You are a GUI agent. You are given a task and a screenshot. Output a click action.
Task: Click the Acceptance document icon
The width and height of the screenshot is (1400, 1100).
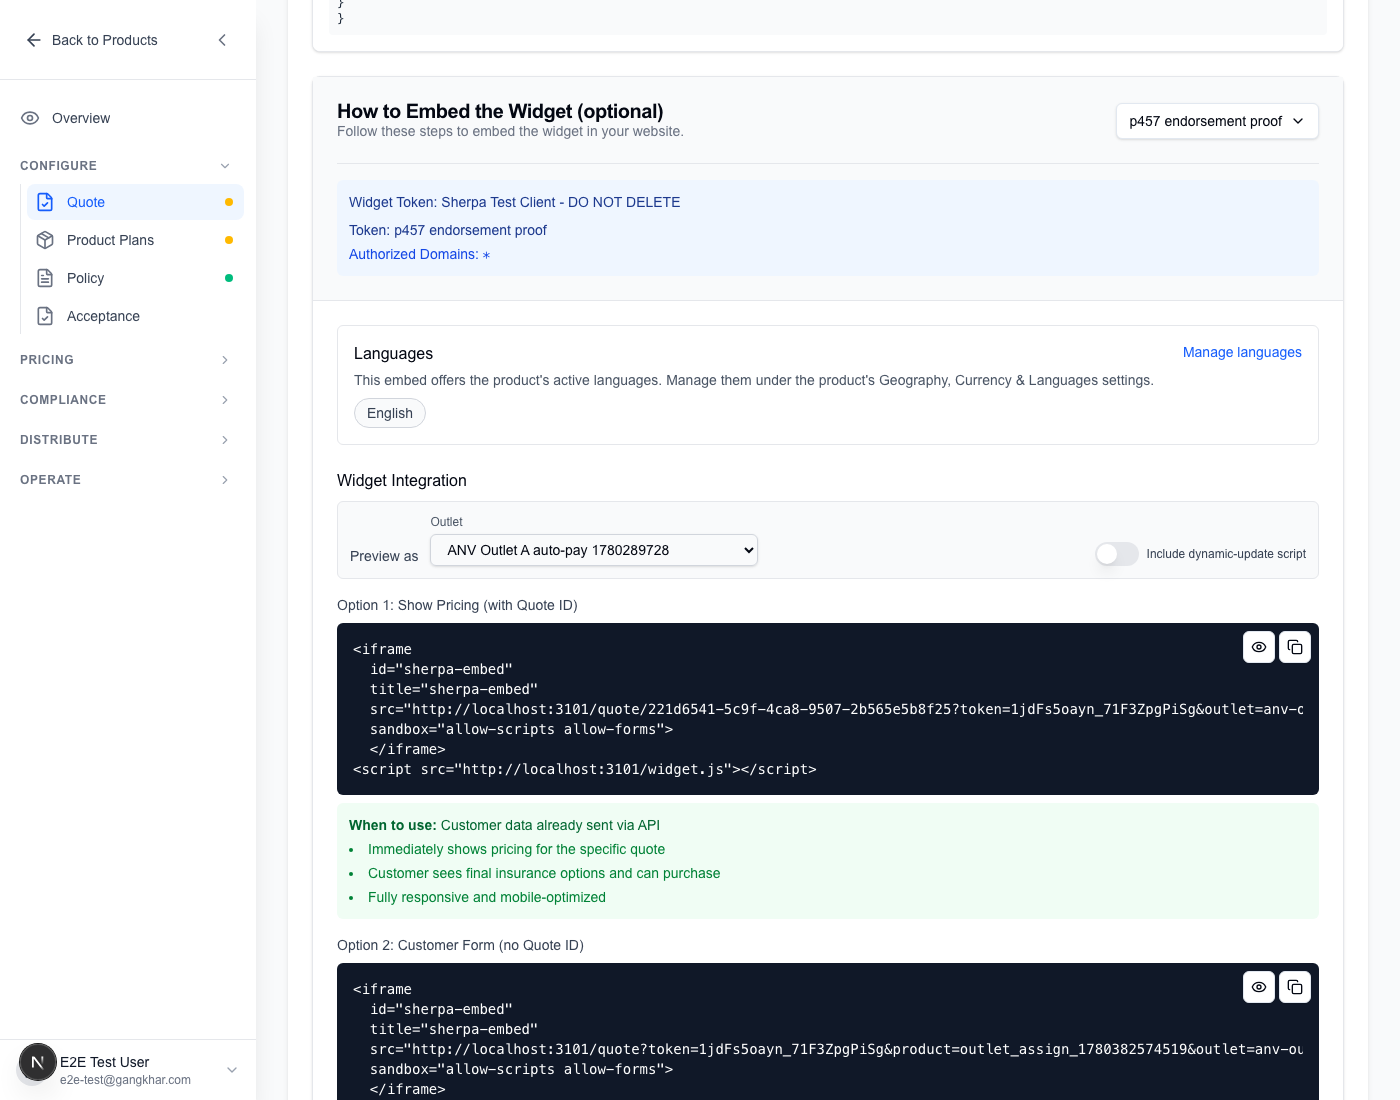coord(45,316)
